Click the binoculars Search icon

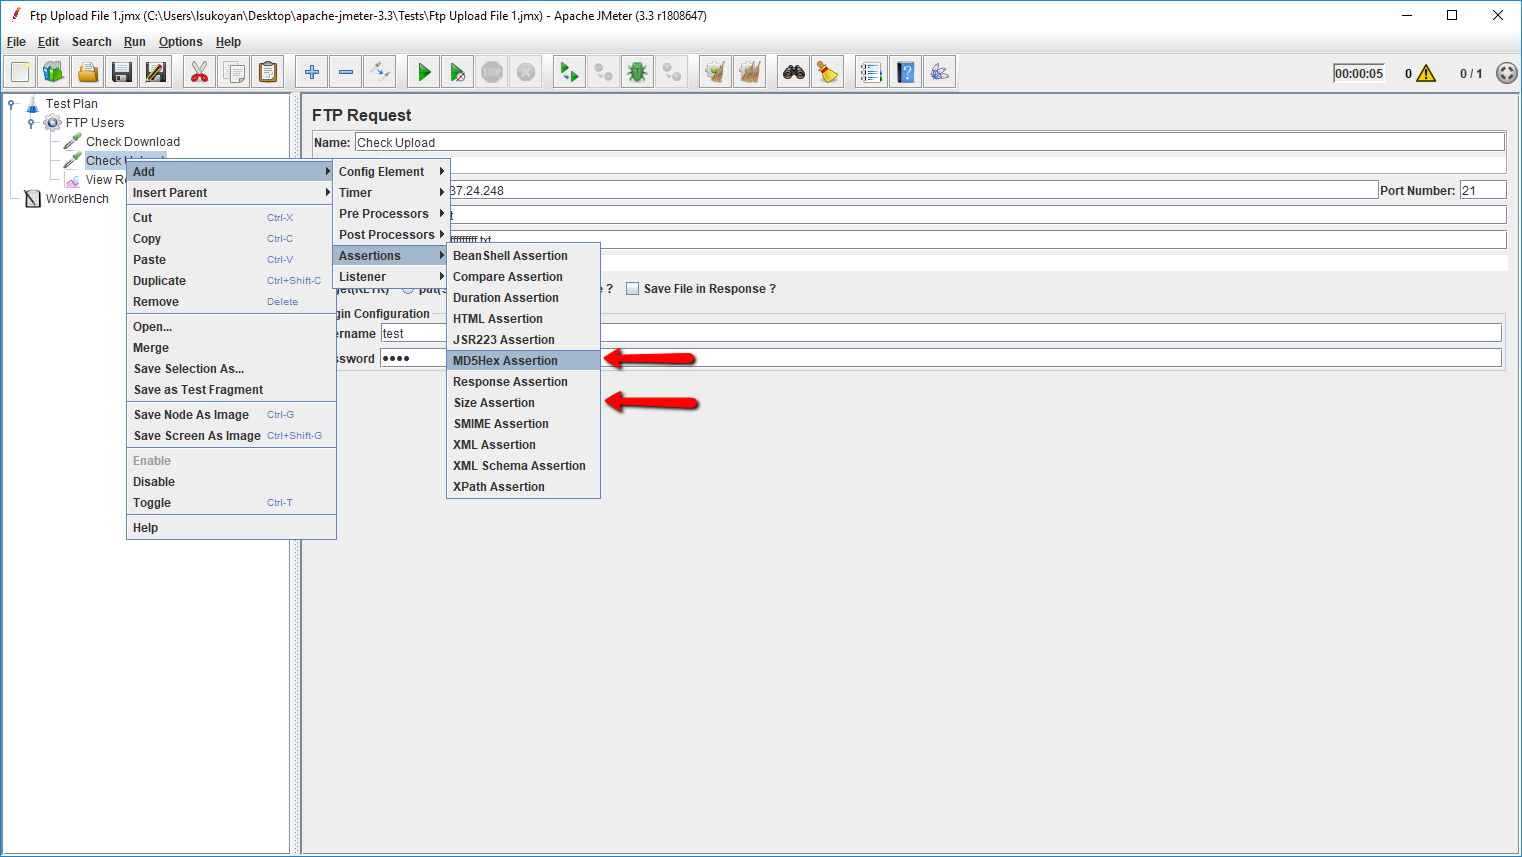click(794, 72)
